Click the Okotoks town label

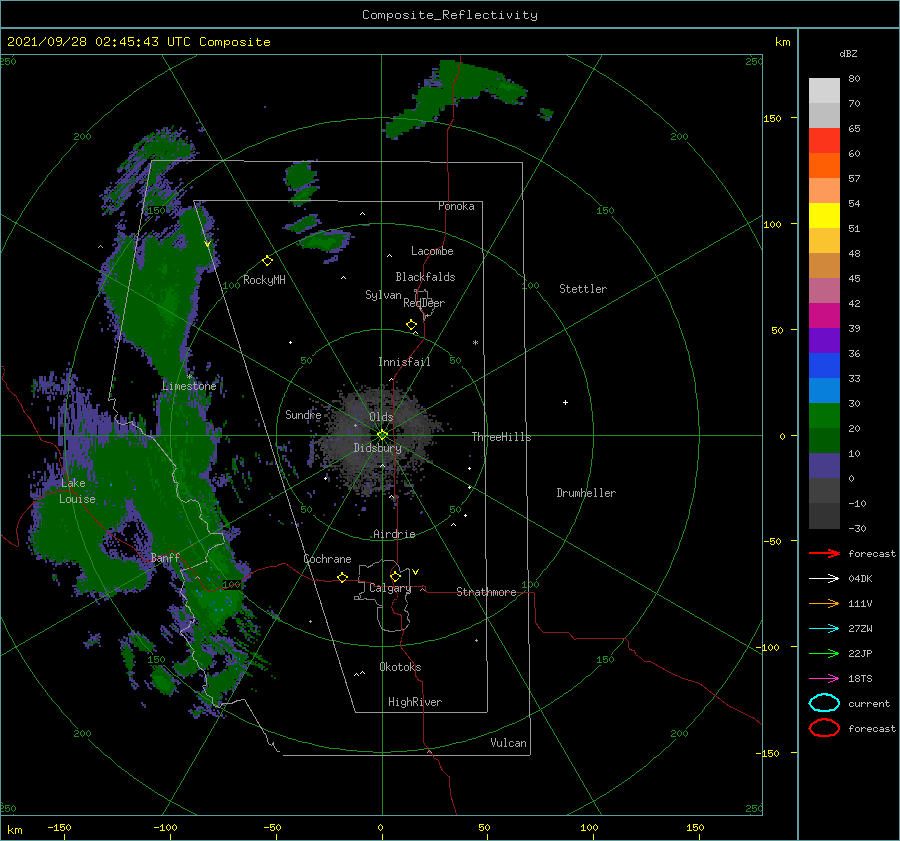coord(400,667)
